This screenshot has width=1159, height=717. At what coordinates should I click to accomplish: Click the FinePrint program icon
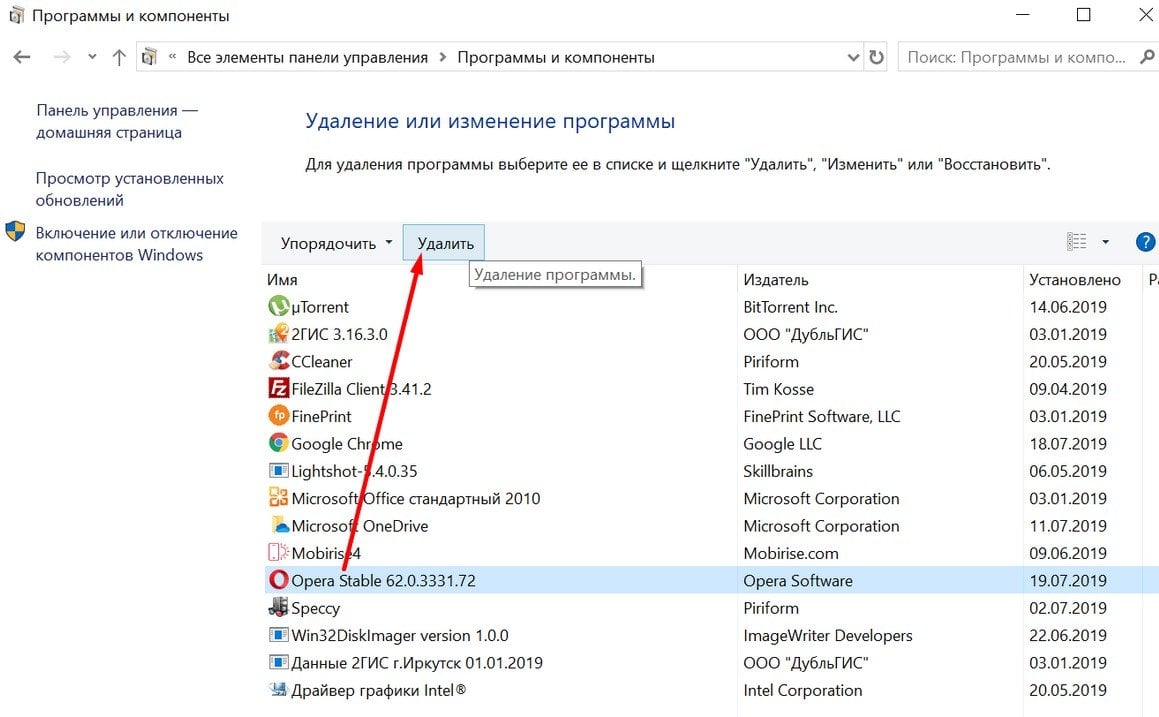pyautogui.click(x=278, y=415)
